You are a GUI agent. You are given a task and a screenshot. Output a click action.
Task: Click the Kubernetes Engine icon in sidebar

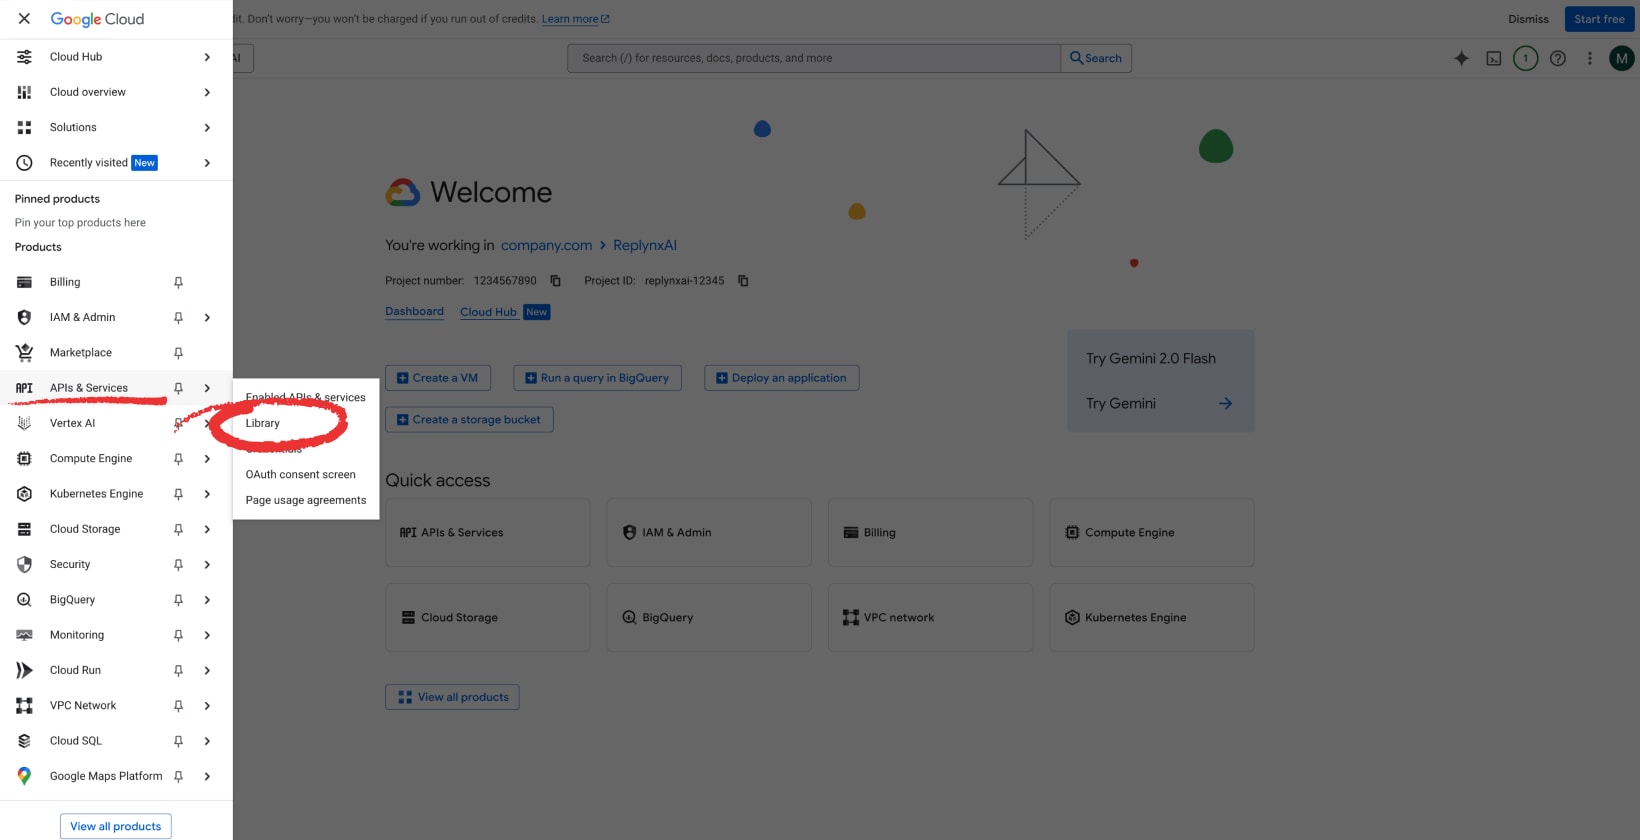[x=24, y=494]
